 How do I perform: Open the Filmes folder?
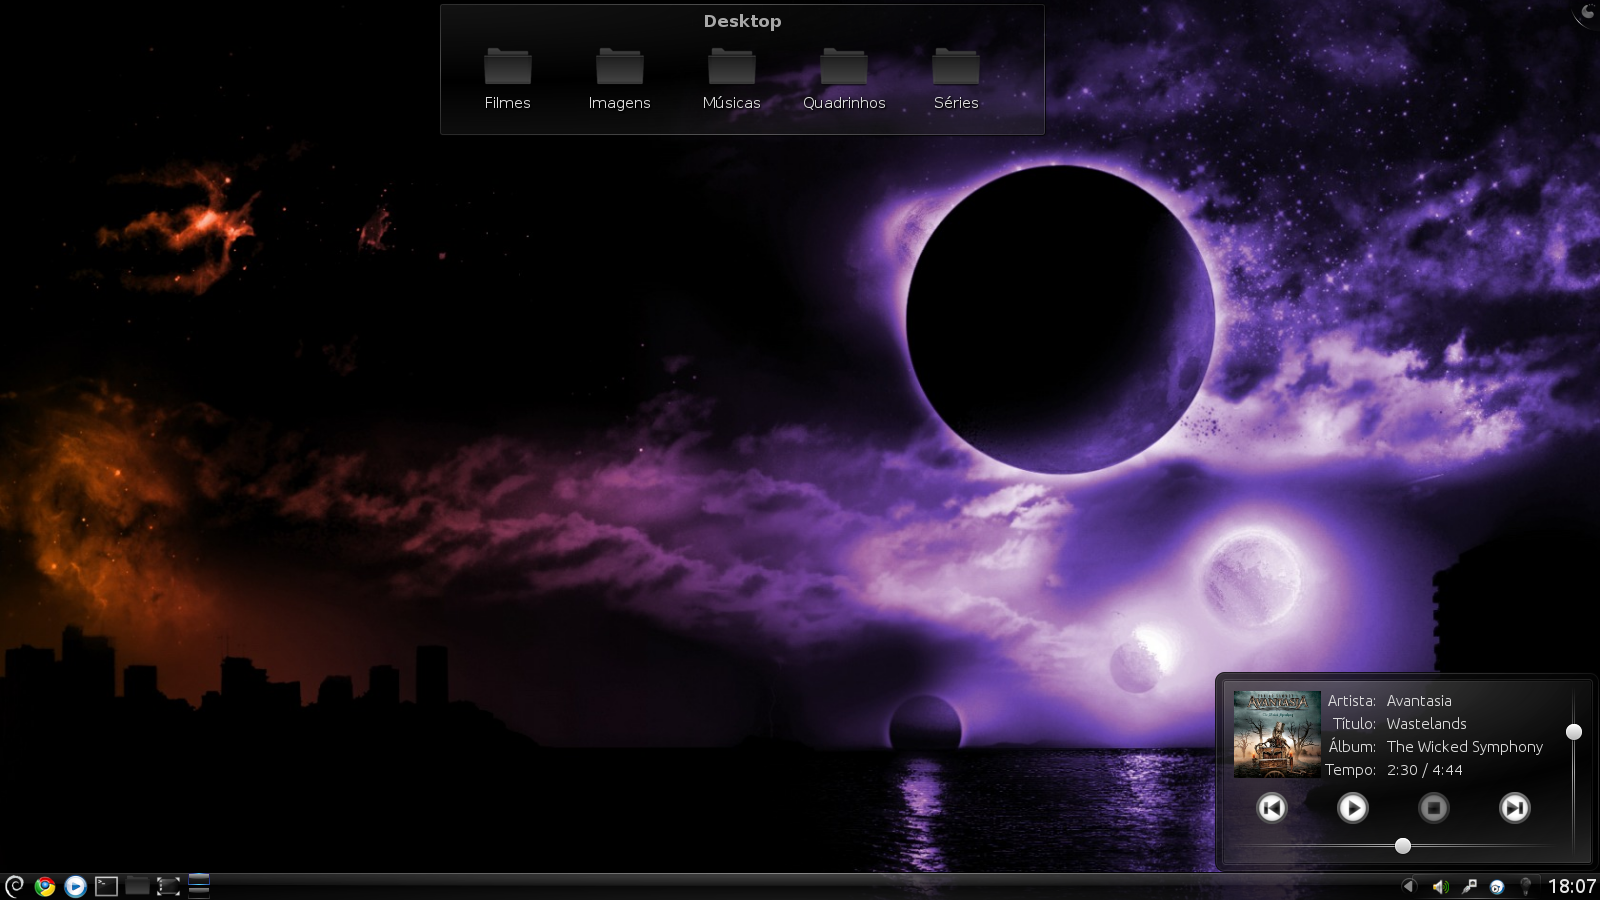[x=508, y=80]
